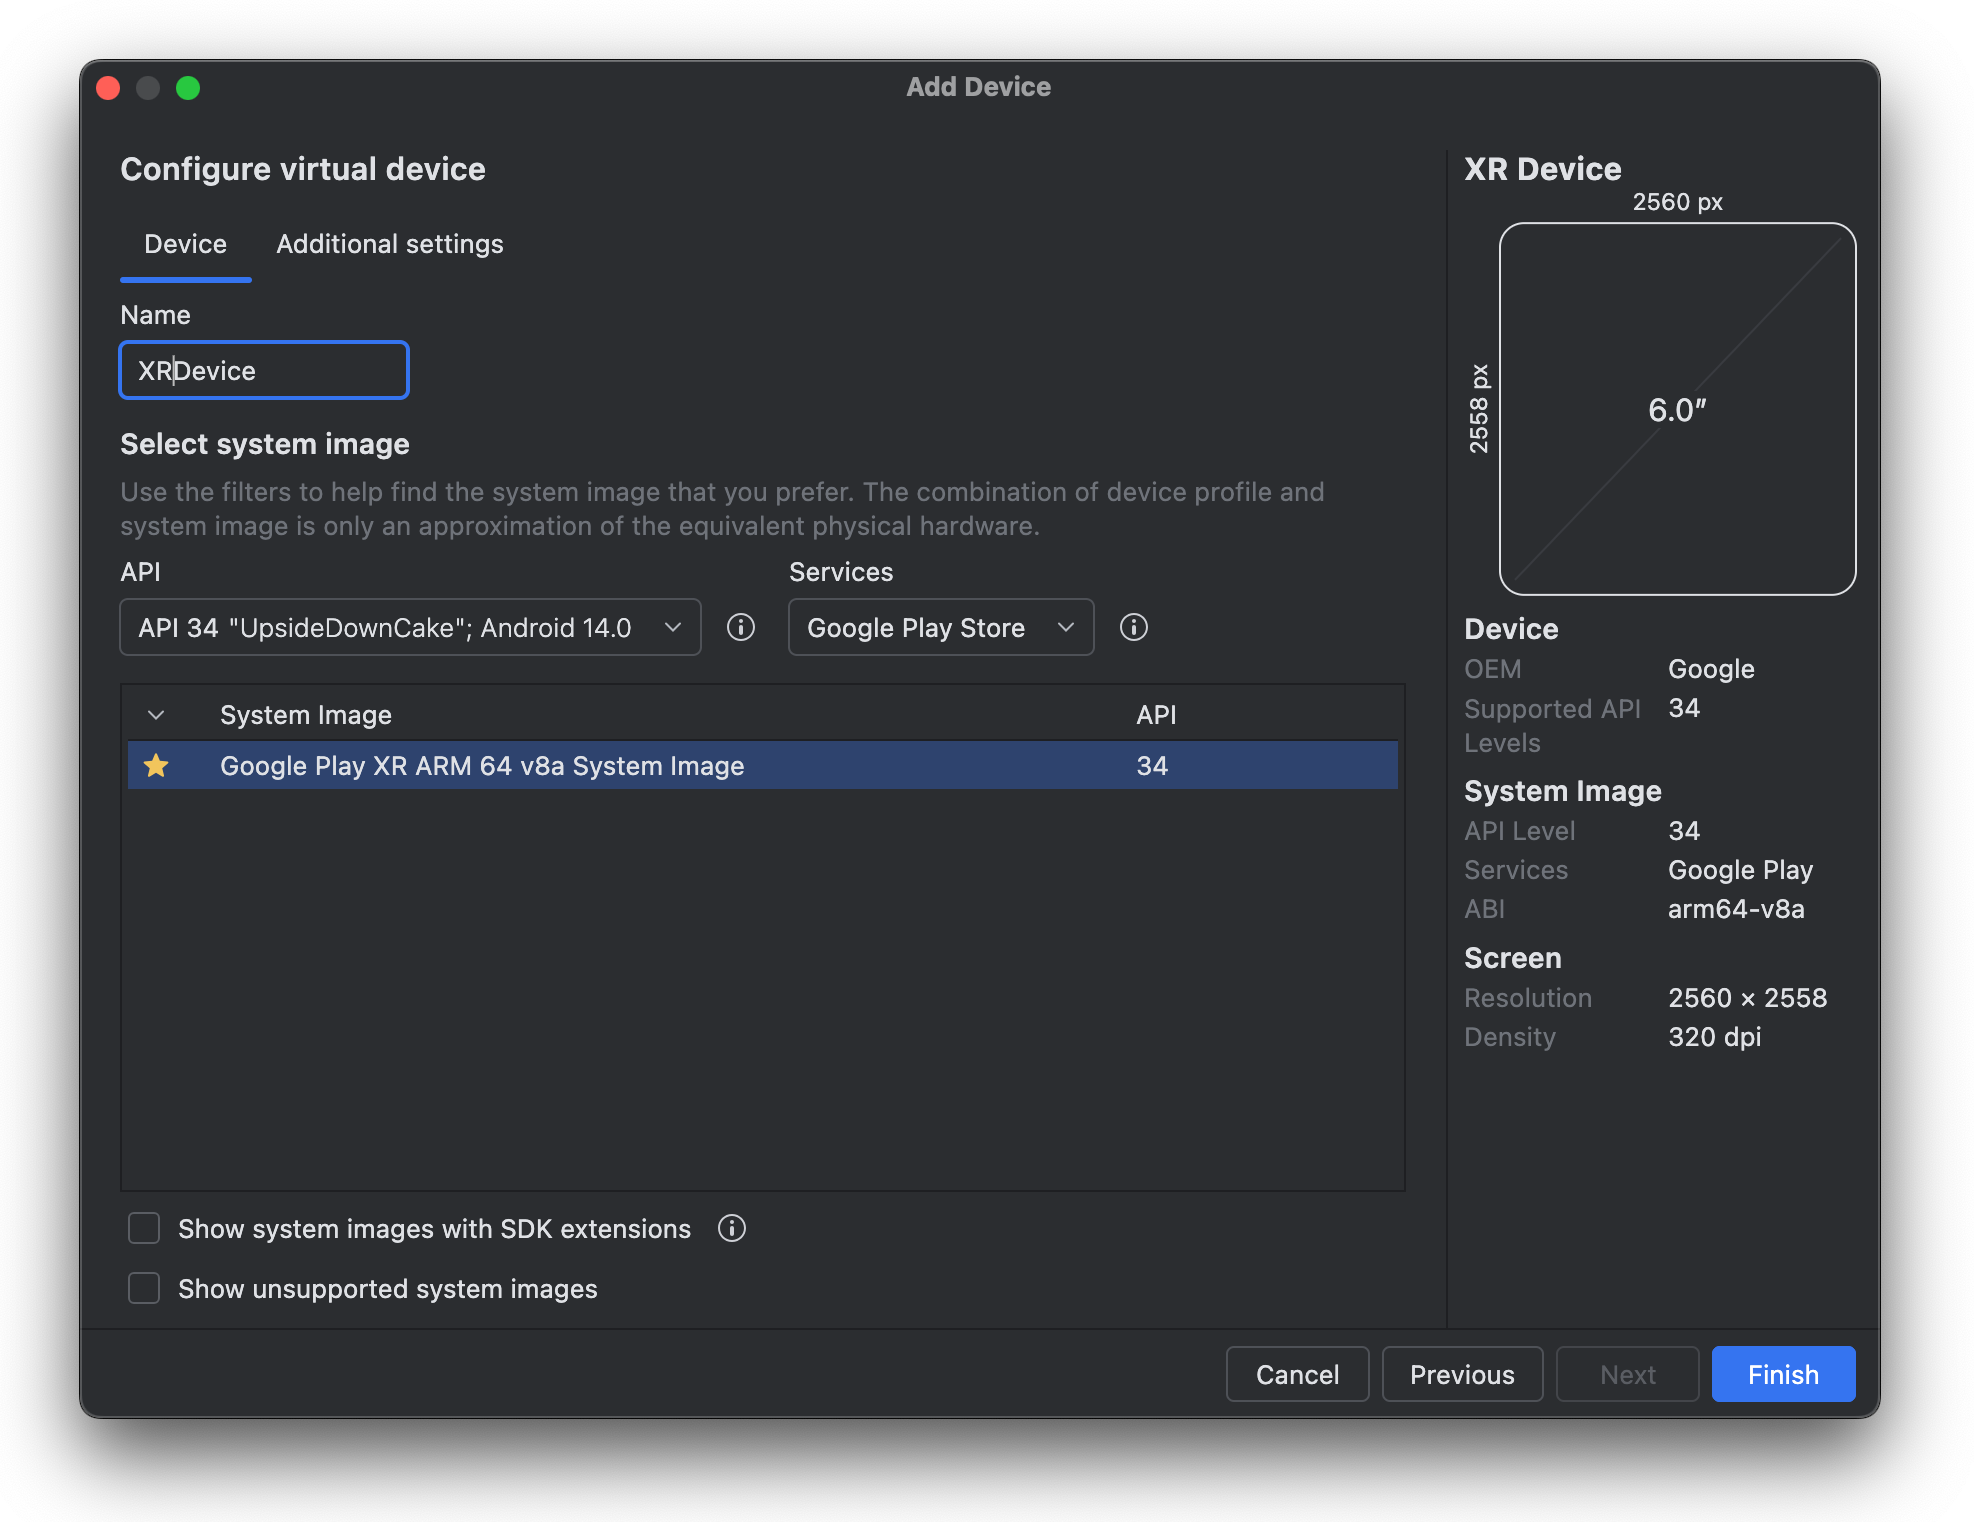The height and width of the screenshot is (1522, 1974).
Task: Click the red close window button
Action: [108, 88]
